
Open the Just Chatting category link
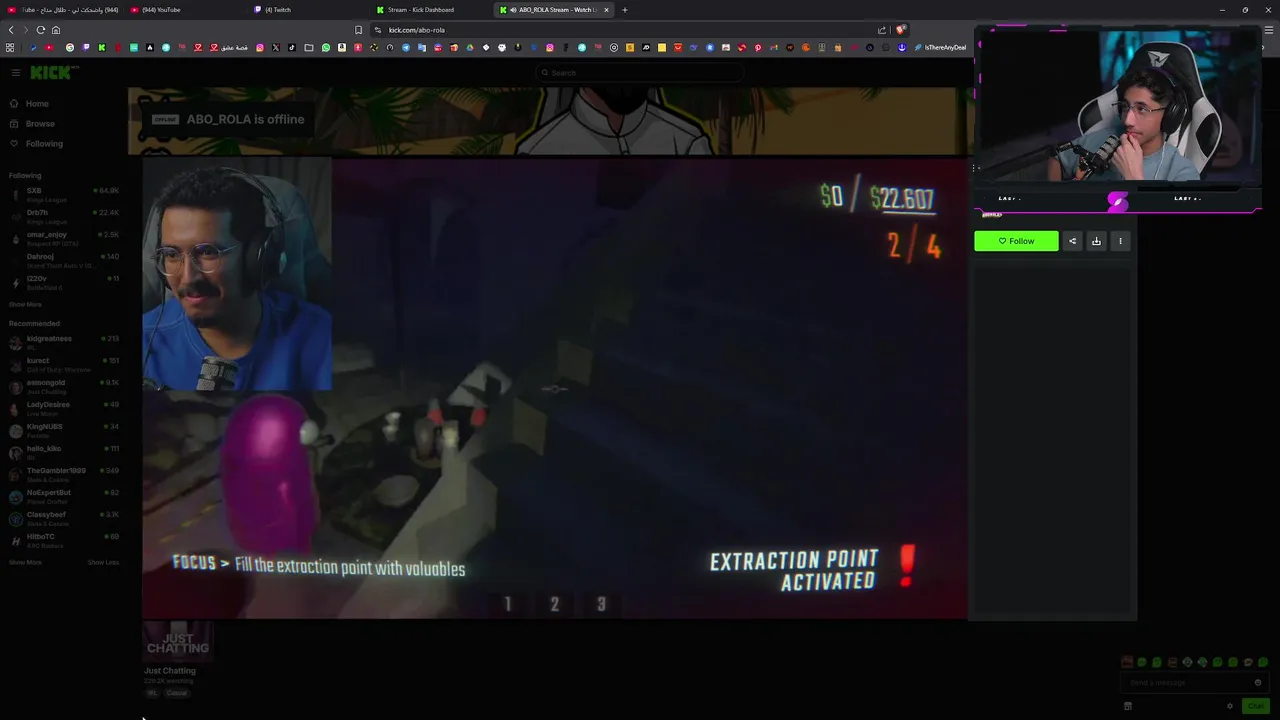[x=170, y=671]
